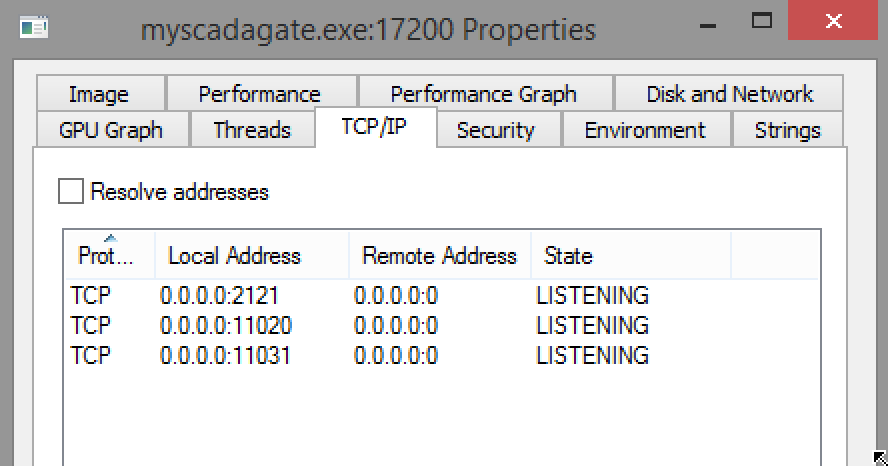Sort connections by State column
Image resolution: width=888 pixels, height=466 pixels.
(x=631, y=255)
